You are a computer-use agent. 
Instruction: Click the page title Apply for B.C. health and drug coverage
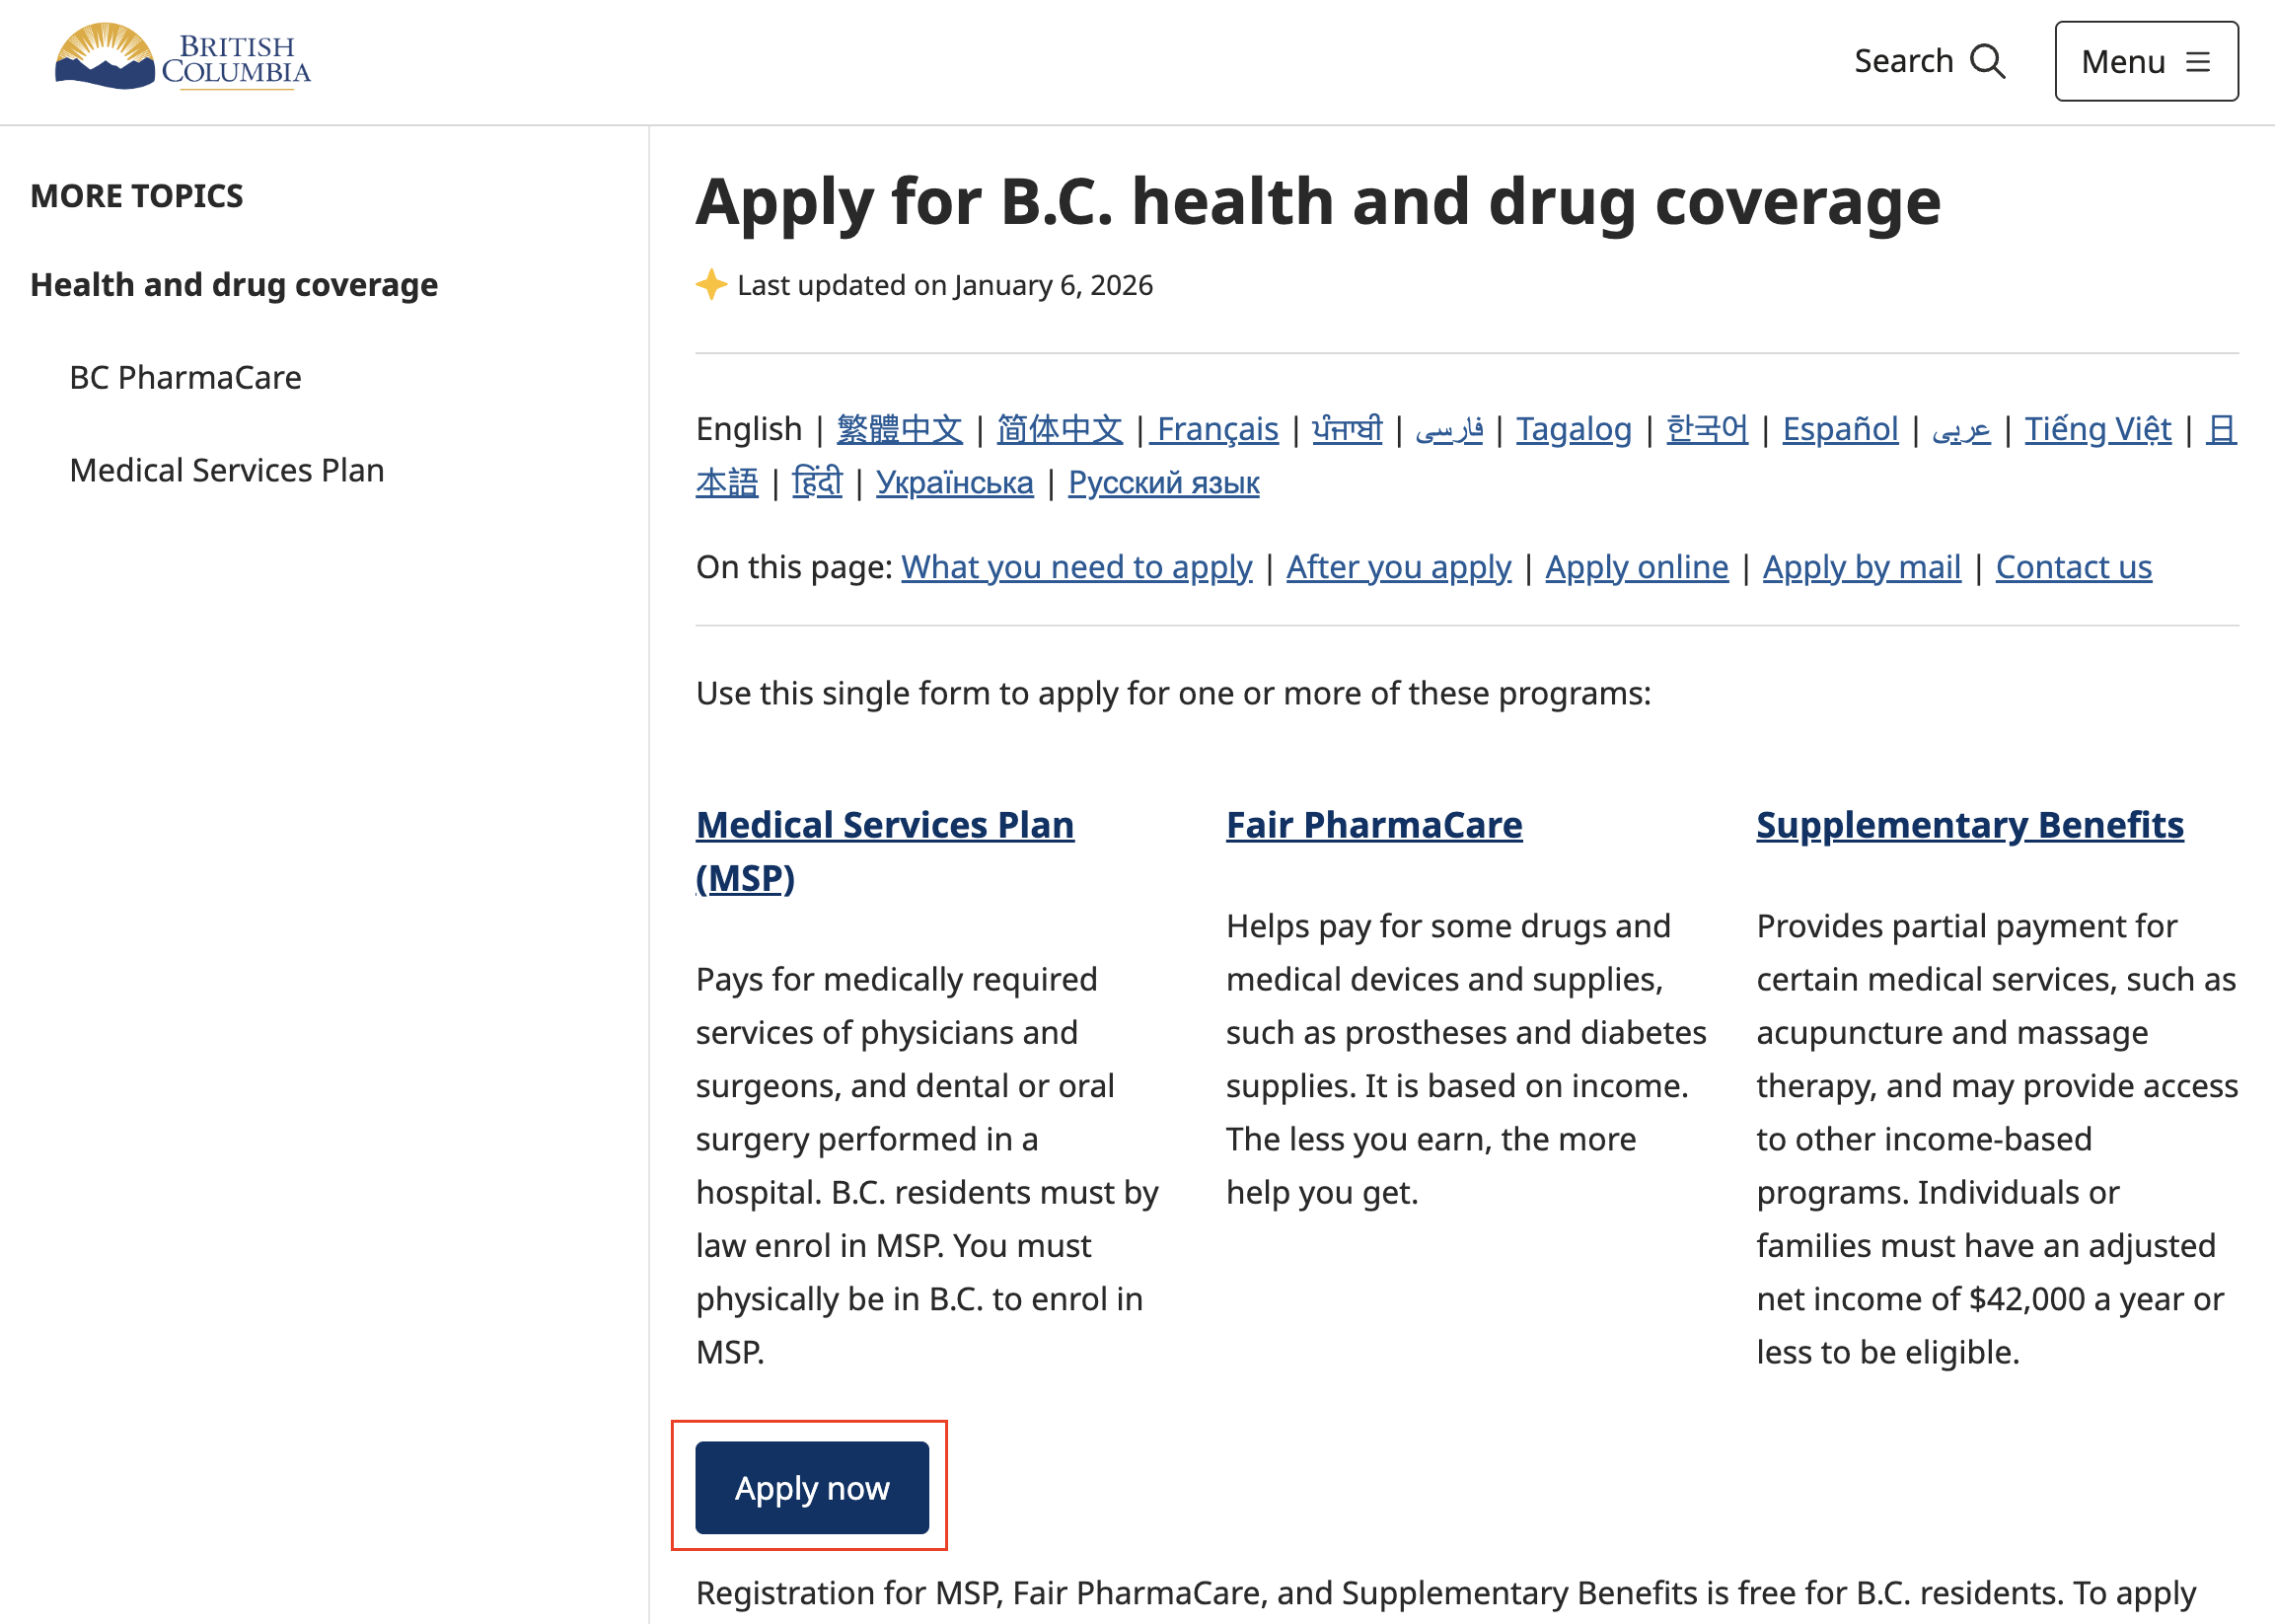1318,202
